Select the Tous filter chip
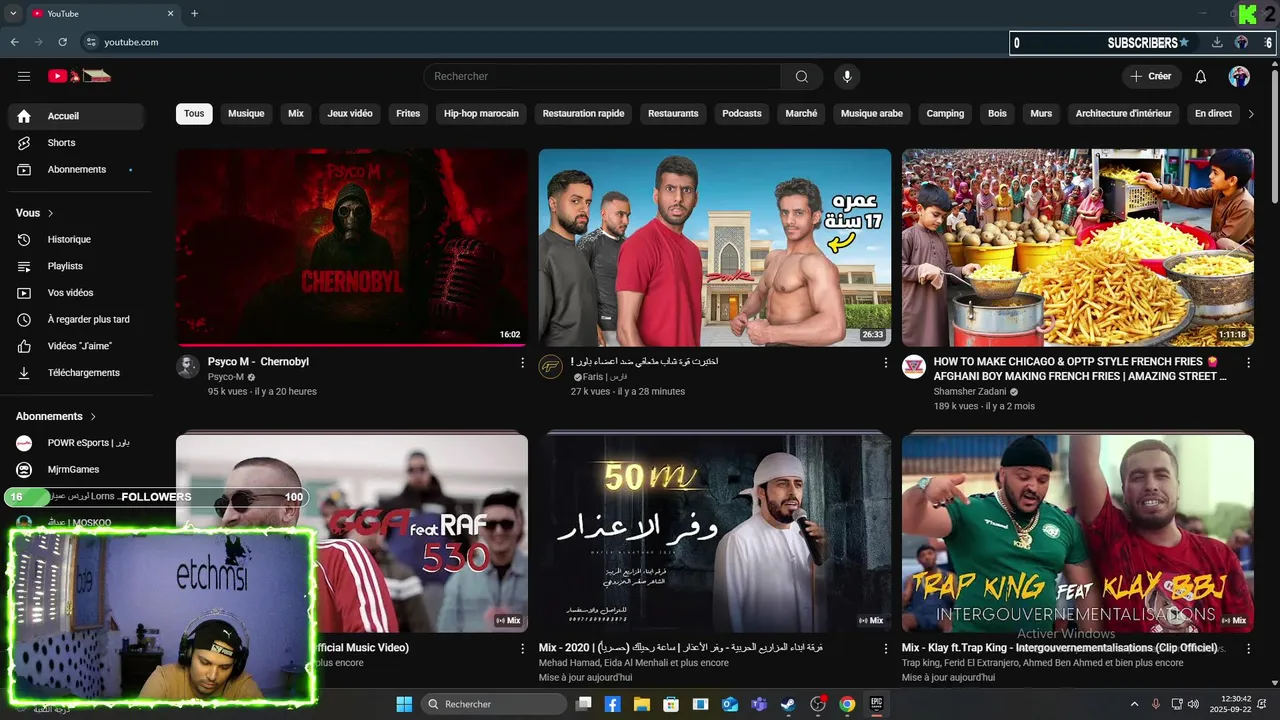The height and width of the screenshot is (720, 1280). click(x=194, y=114)
